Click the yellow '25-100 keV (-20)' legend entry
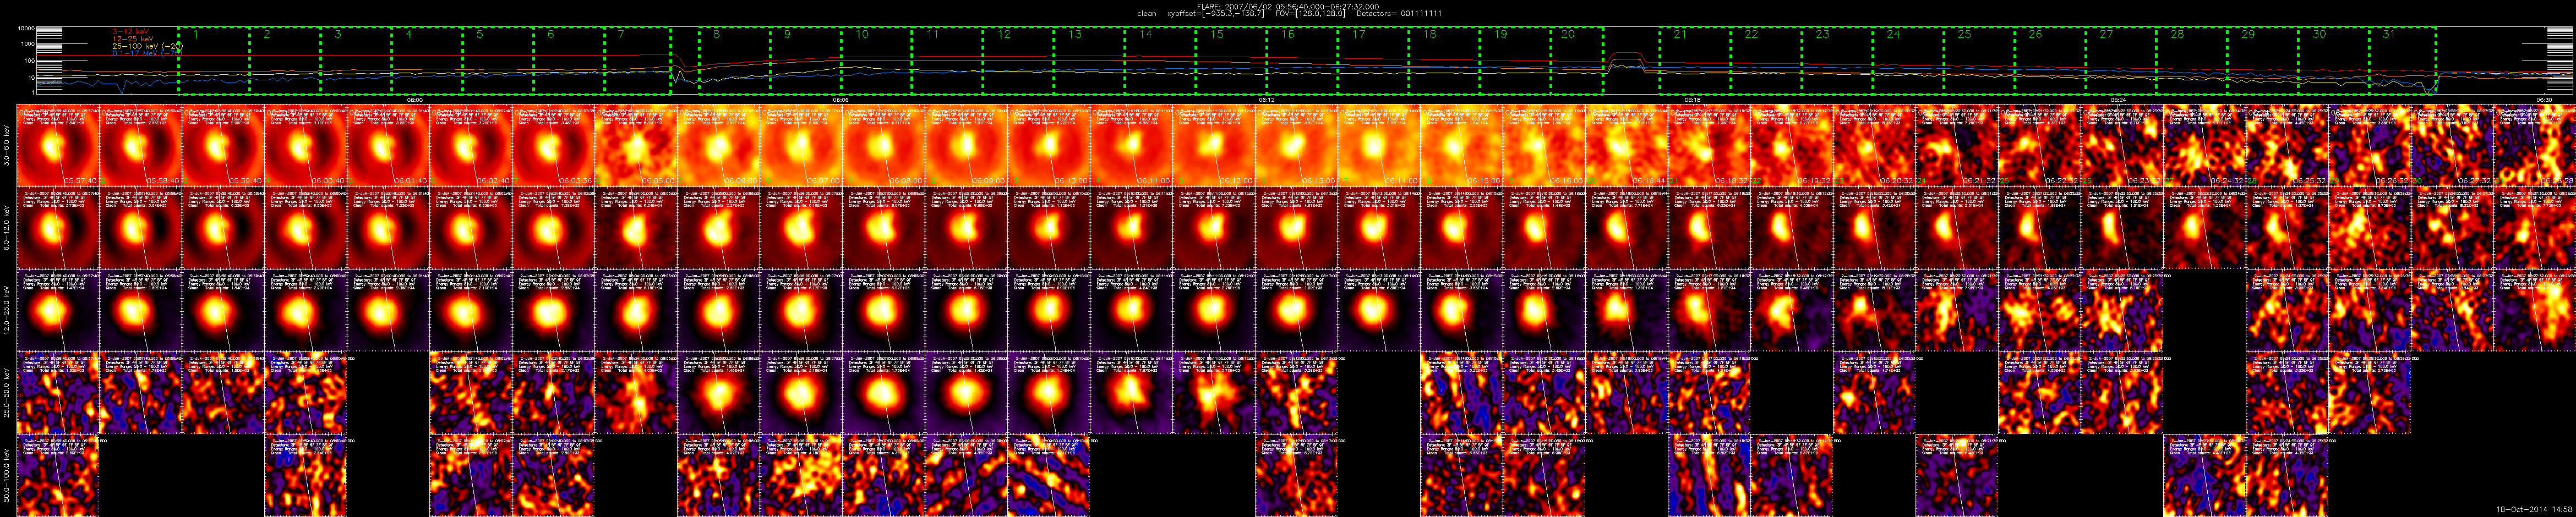The height and width of the screenshot is (517, 2576). pyautogui.click(x=147, y=46)
